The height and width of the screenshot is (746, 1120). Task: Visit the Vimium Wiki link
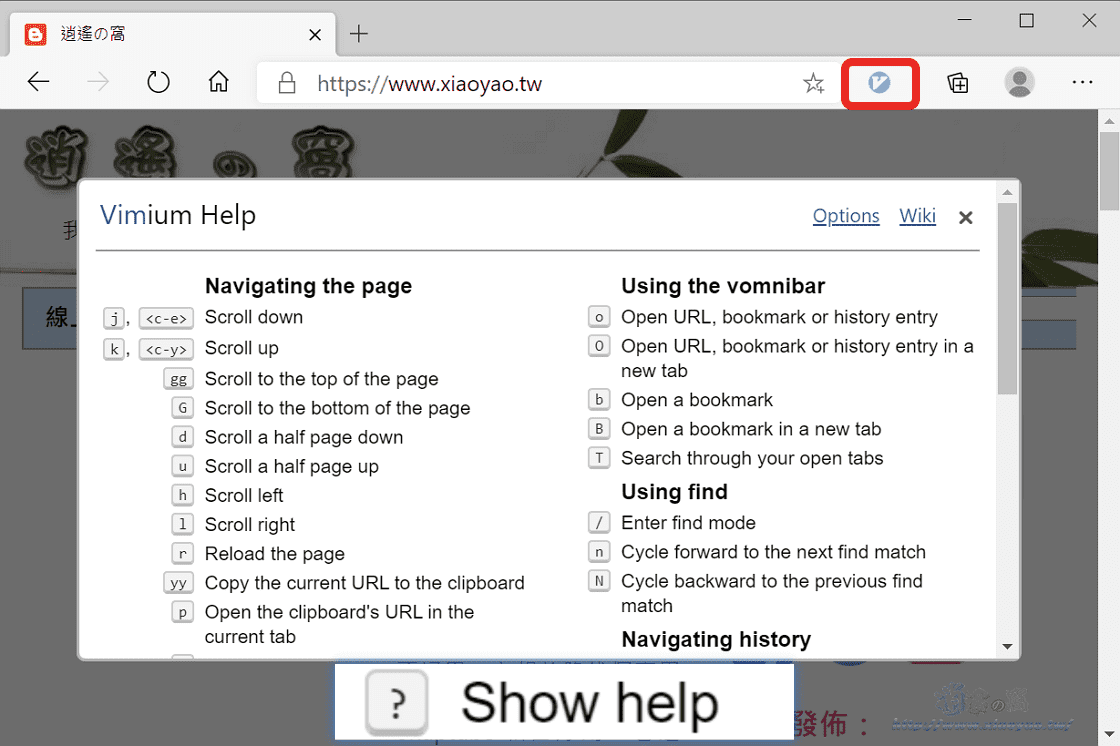click(x=917, y=215)
